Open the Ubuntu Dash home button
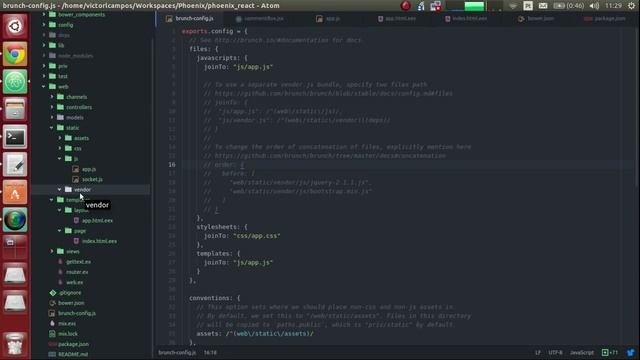 pos(15,26)
